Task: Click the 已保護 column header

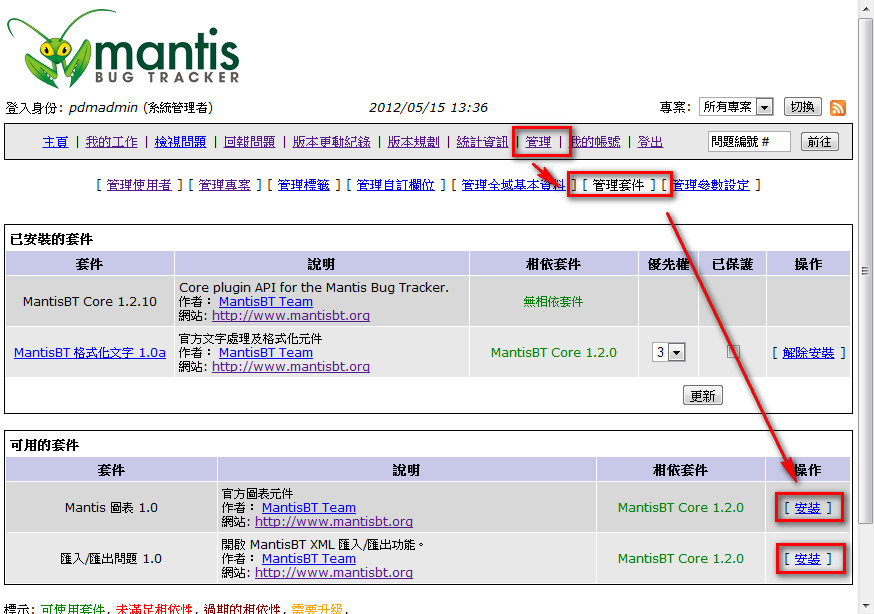Action: 732,264
